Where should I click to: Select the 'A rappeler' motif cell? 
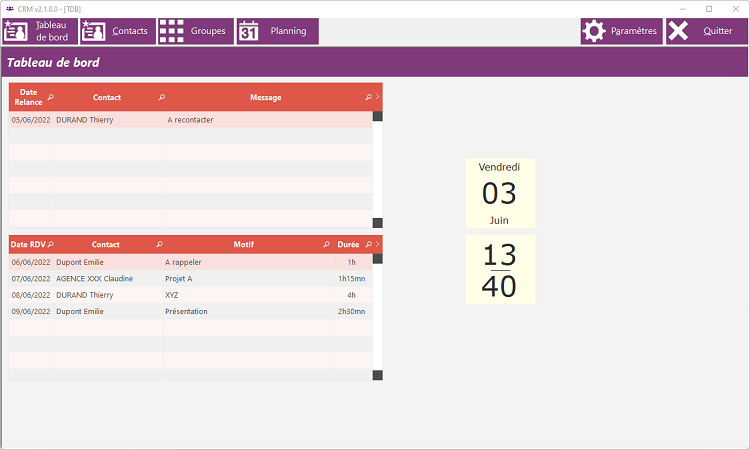(247, 262)
